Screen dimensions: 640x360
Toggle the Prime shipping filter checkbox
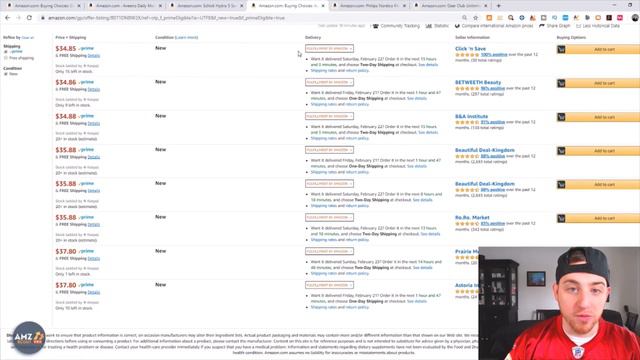[x=6, y=52]
